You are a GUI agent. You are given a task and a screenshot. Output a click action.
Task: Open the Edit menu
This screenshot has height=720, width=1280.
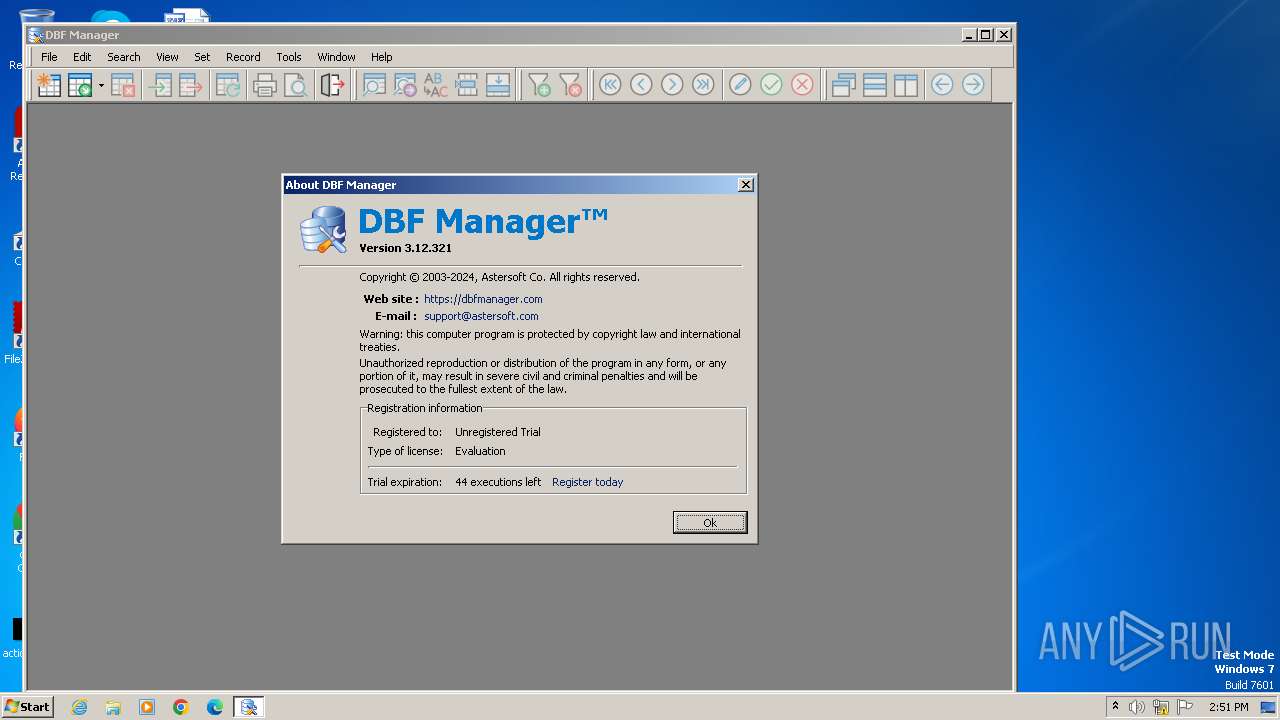click(82, 57)
